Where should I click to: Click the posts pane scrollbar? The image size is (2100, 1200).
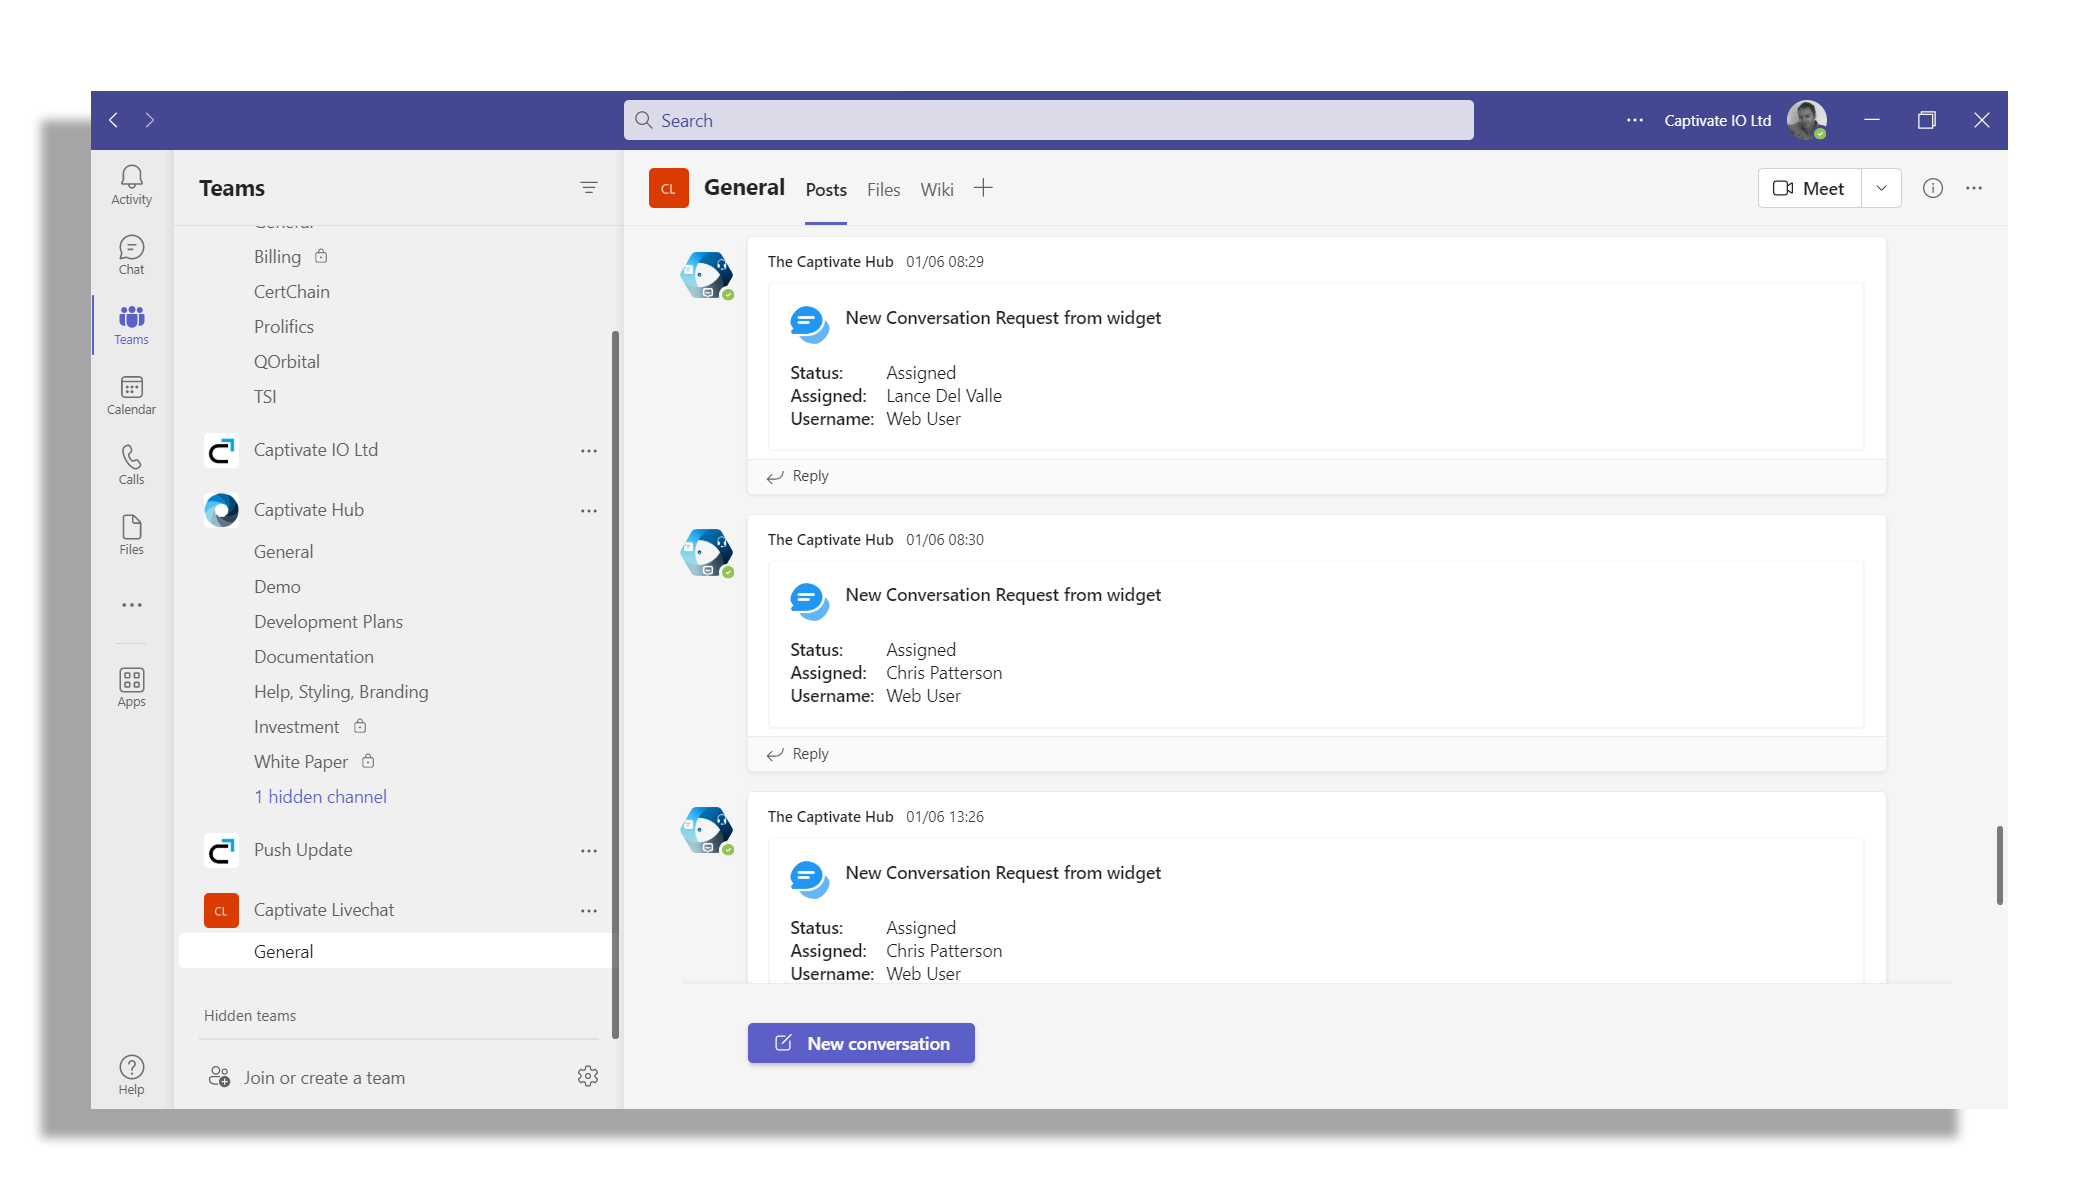(x=1999, y=865)
